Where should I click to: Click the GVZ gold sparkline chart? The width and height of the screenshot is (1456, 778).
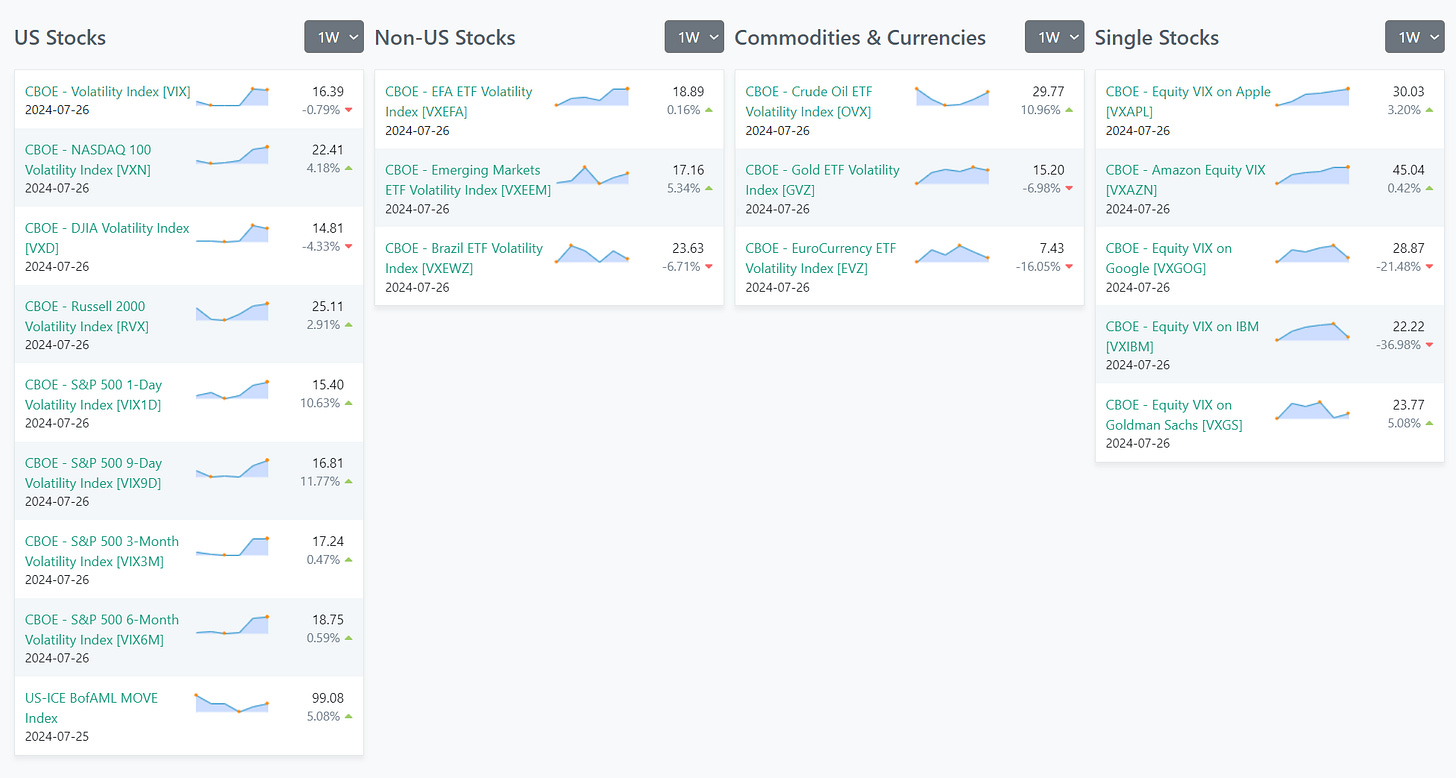(952, 174)
